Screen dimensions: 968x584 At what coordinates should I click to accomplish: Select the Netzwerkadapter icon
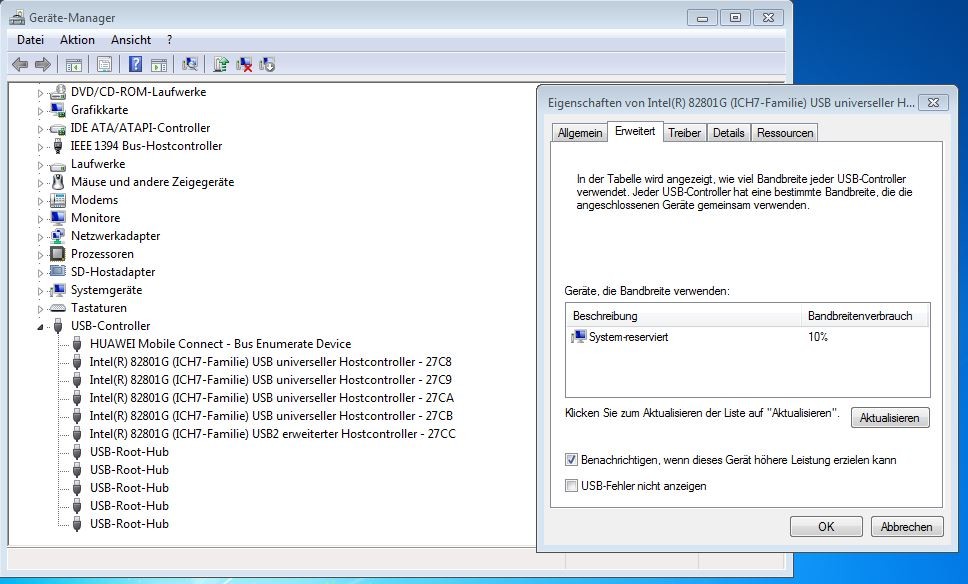click(x=58, y=236)
